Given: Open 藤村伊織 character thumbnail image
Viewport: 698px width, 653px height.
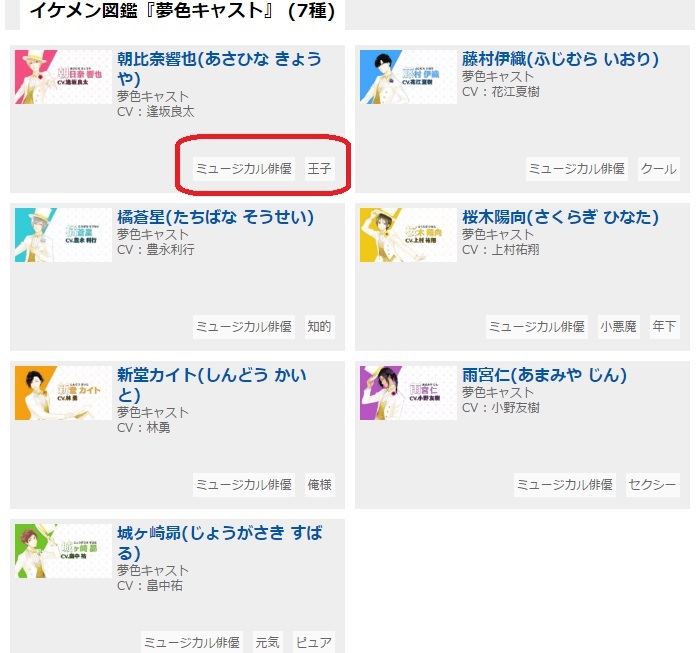Looking at the screenshot, I should coord(408,77).
